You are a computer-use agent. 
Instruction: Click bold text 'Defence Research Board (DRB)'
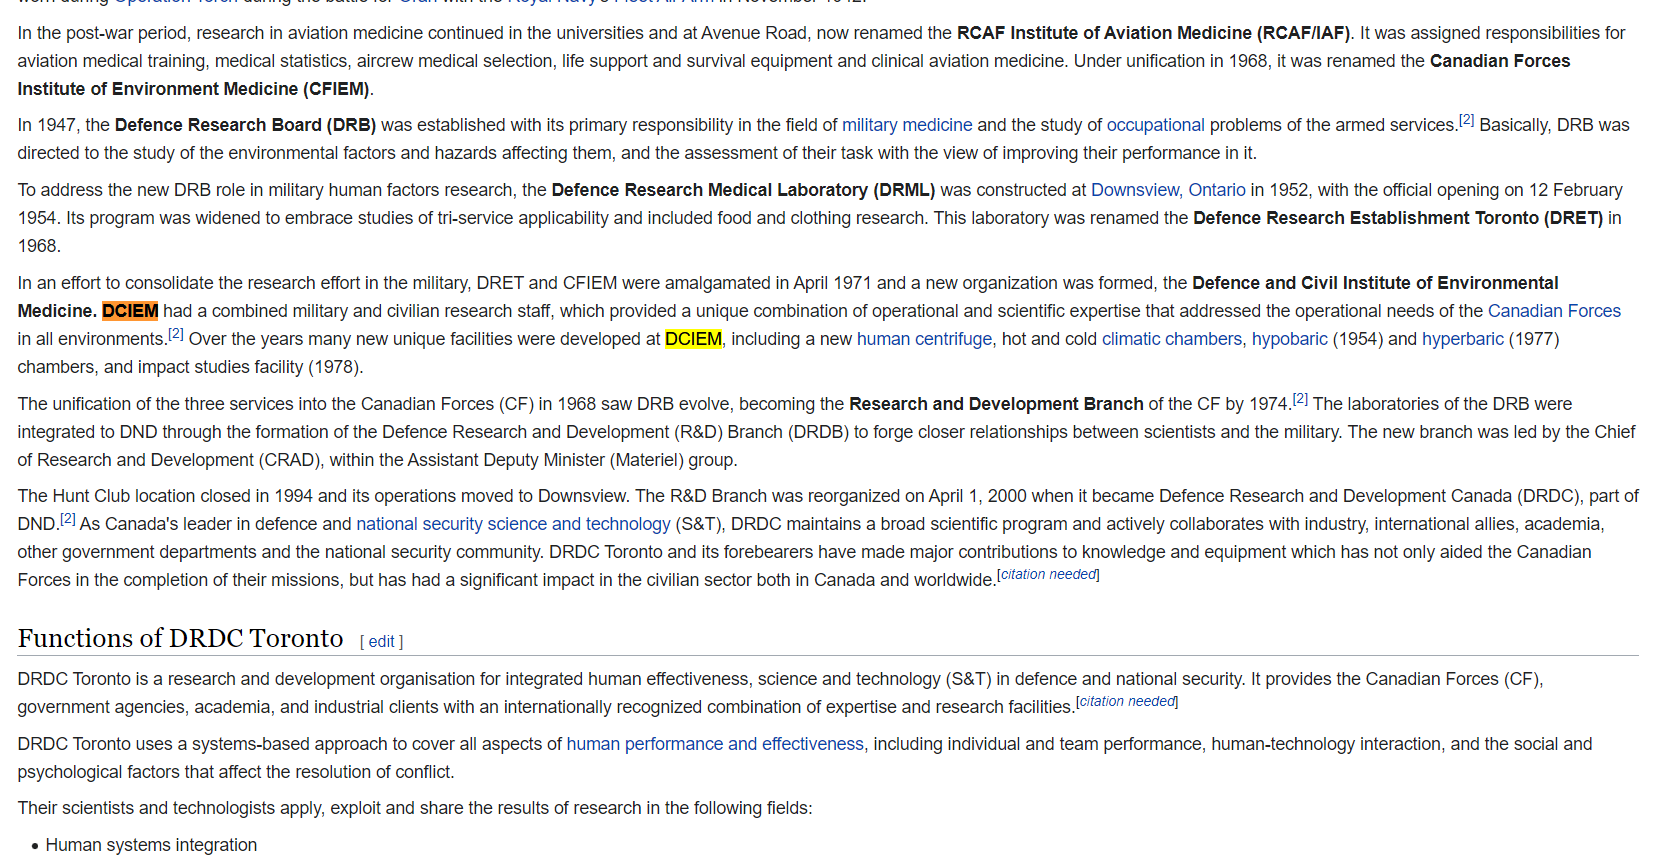(x=245, y=125)
